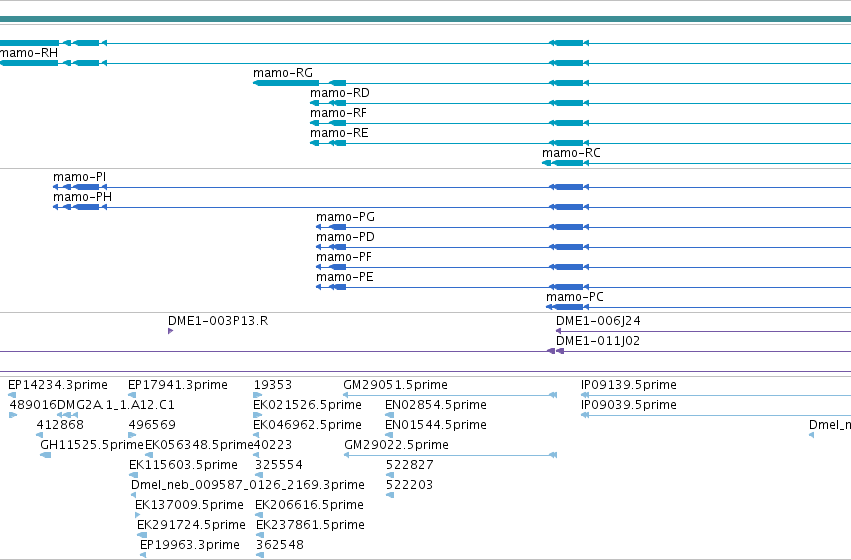Select Dmel_neb_009587_0126_2169.3prime label
Image resolution: width=851 pixels, height=560 pixels.
click(x=248, y=485)
